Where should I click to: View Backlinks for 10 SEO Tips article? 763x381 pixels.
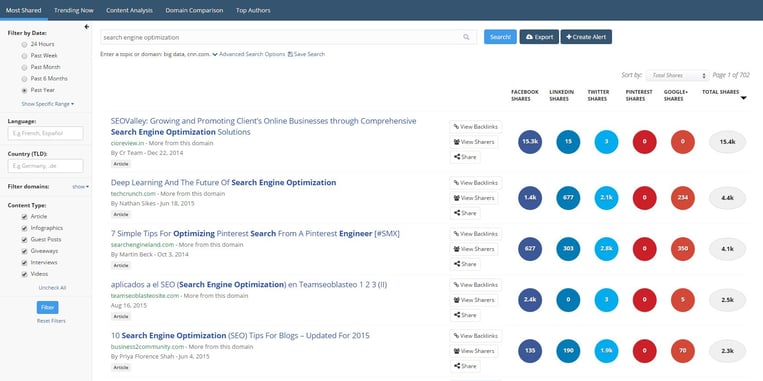pos(475,336)
